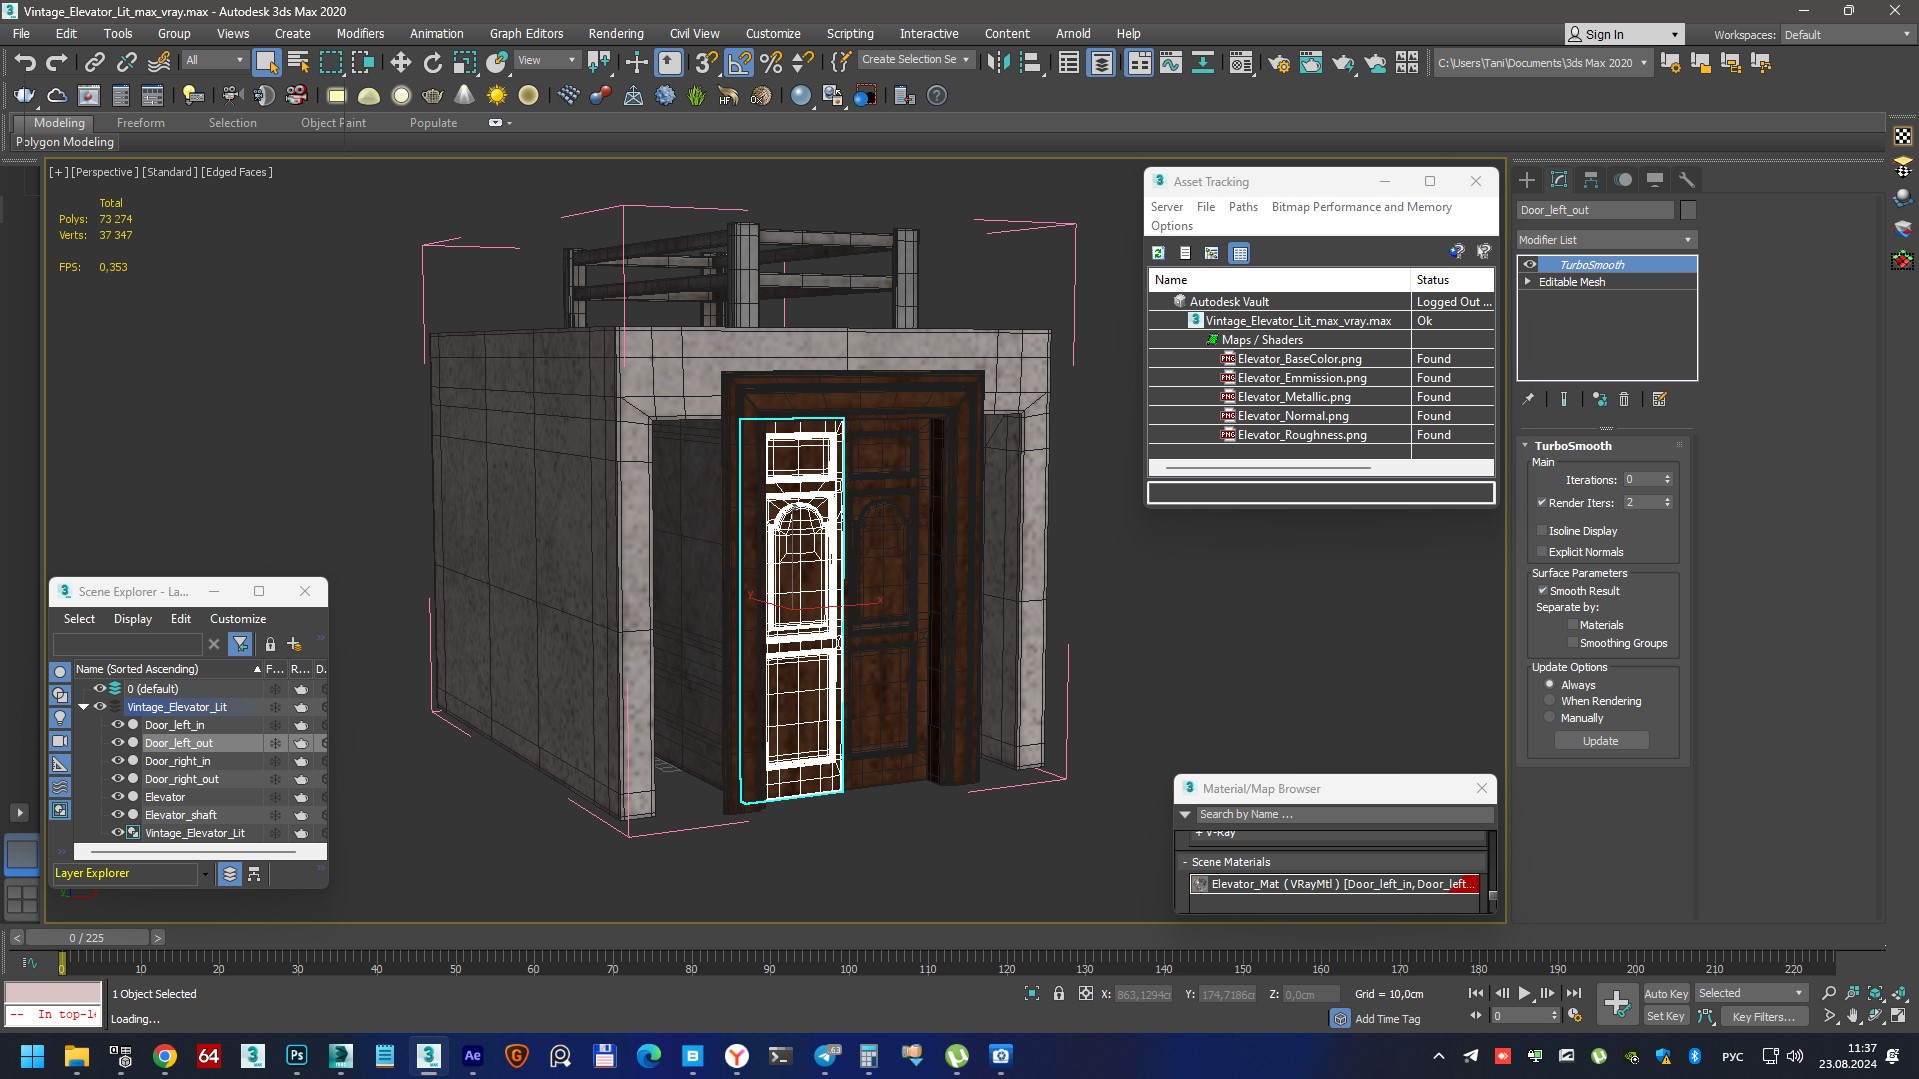Select the When Rendering update option
The image size is (1919, 1079).
tap(1550, 701)
